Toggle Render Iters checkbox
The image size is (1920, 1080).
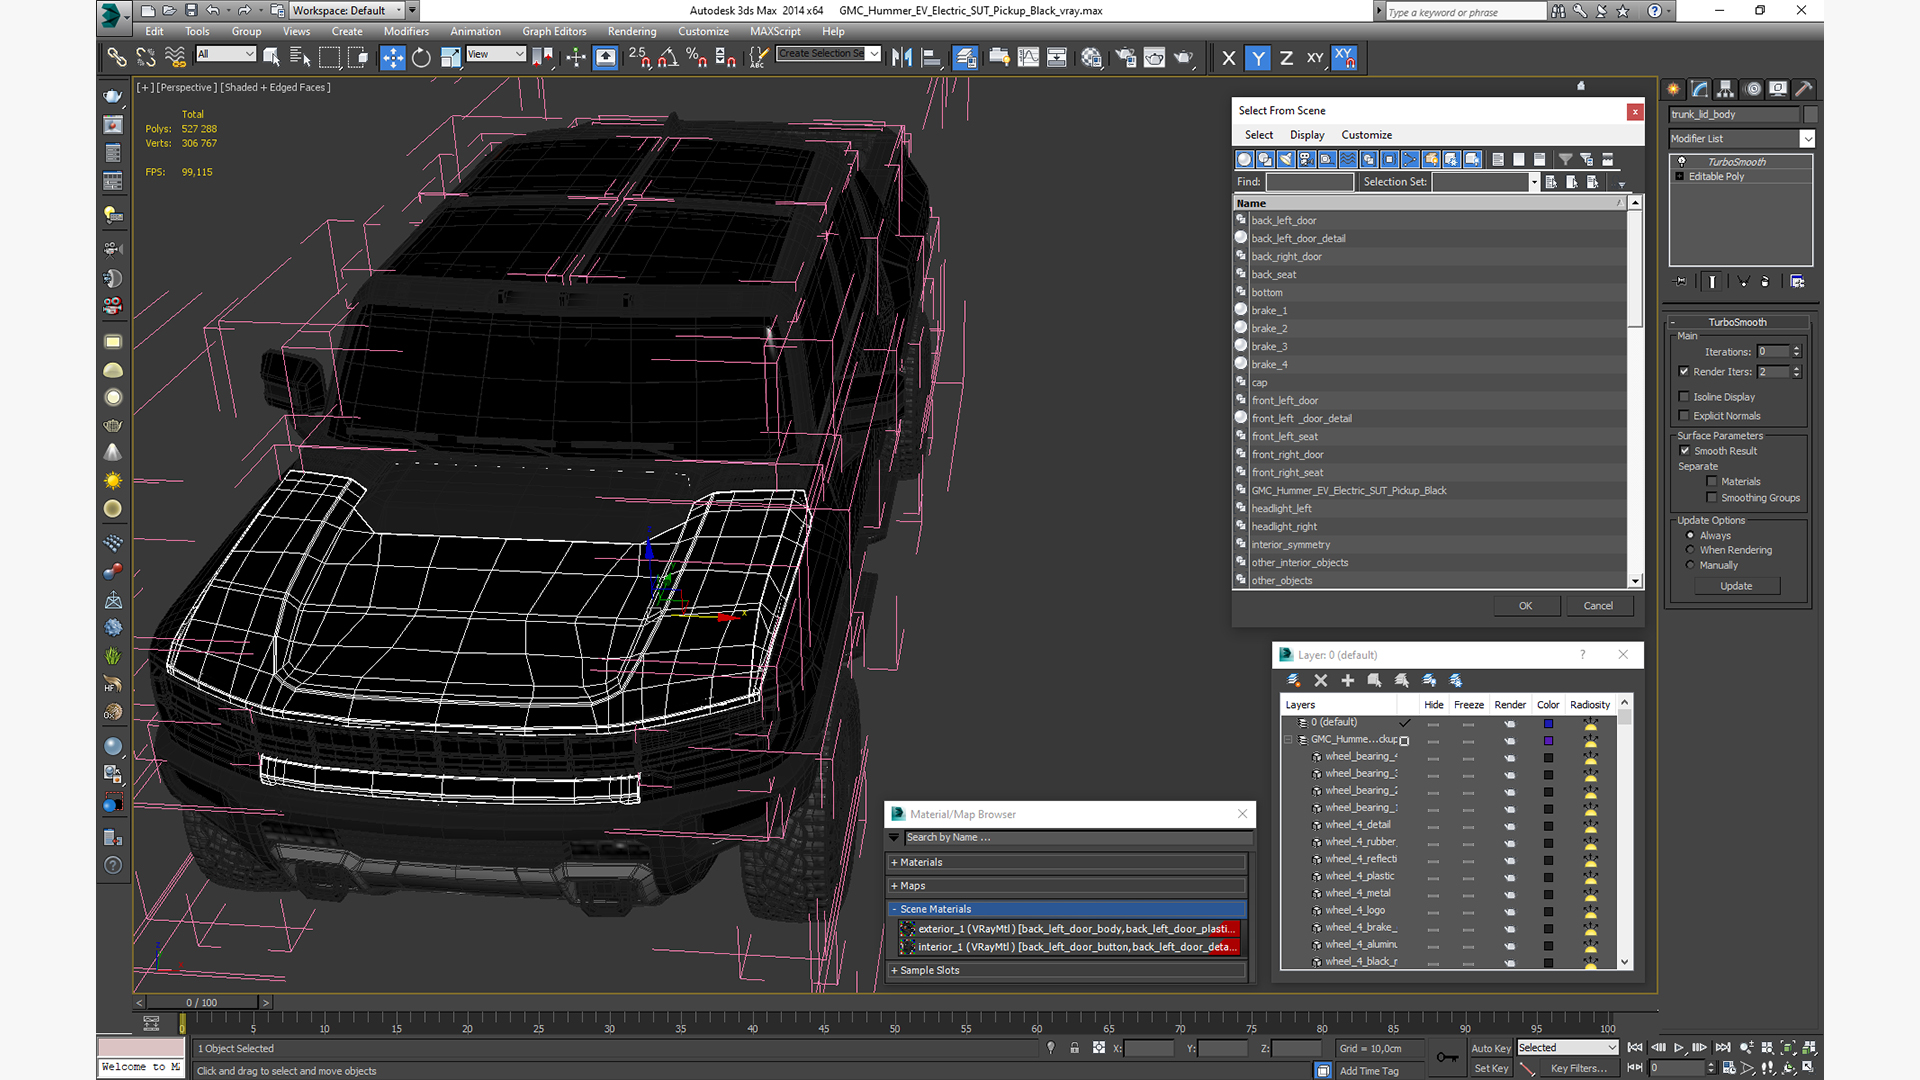tap(1684, 371)
